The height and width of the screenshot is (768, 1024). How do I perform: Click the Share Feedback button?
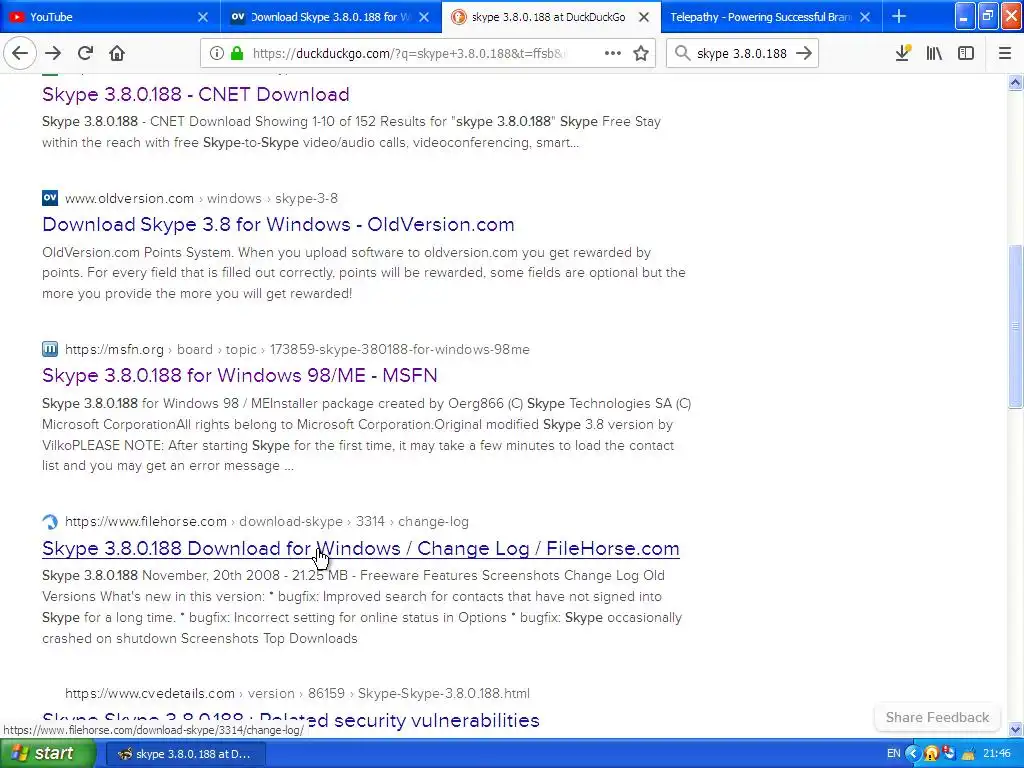coord(937,717)
